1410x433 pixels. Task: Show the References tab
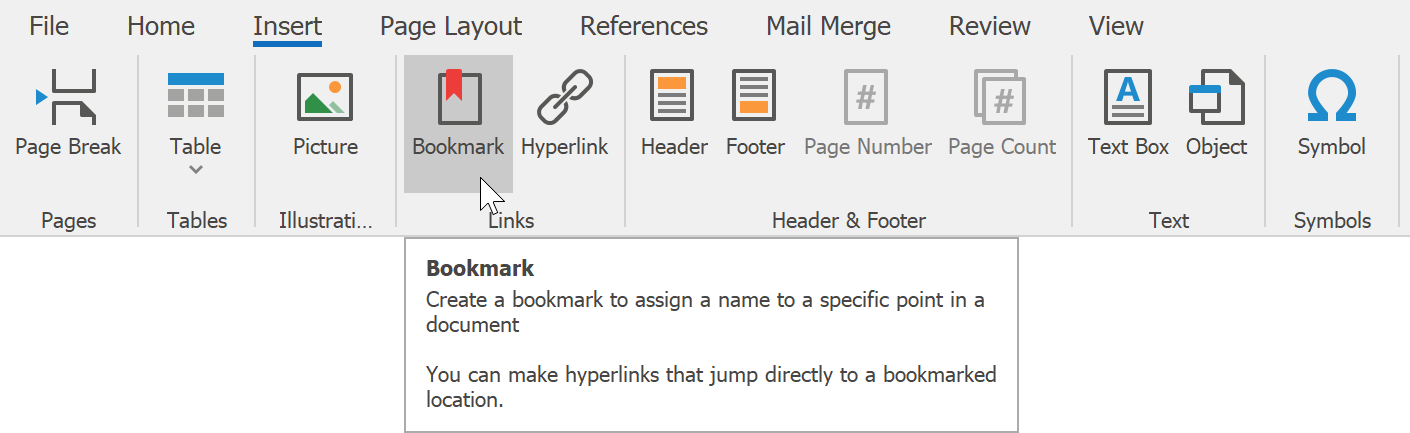[644, 26]
